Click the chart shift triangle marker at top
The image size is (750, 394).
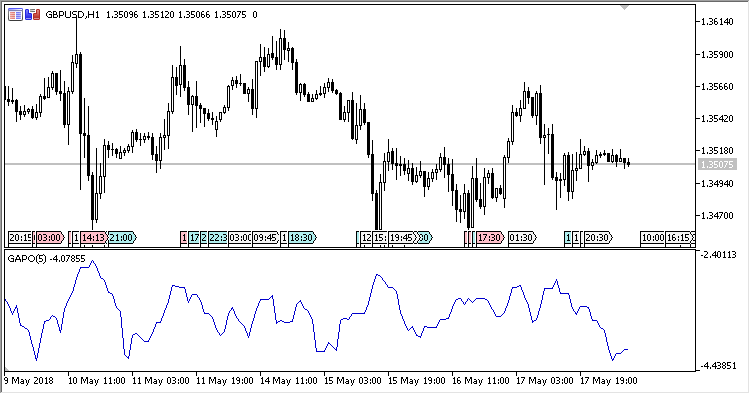click(624, 8)
